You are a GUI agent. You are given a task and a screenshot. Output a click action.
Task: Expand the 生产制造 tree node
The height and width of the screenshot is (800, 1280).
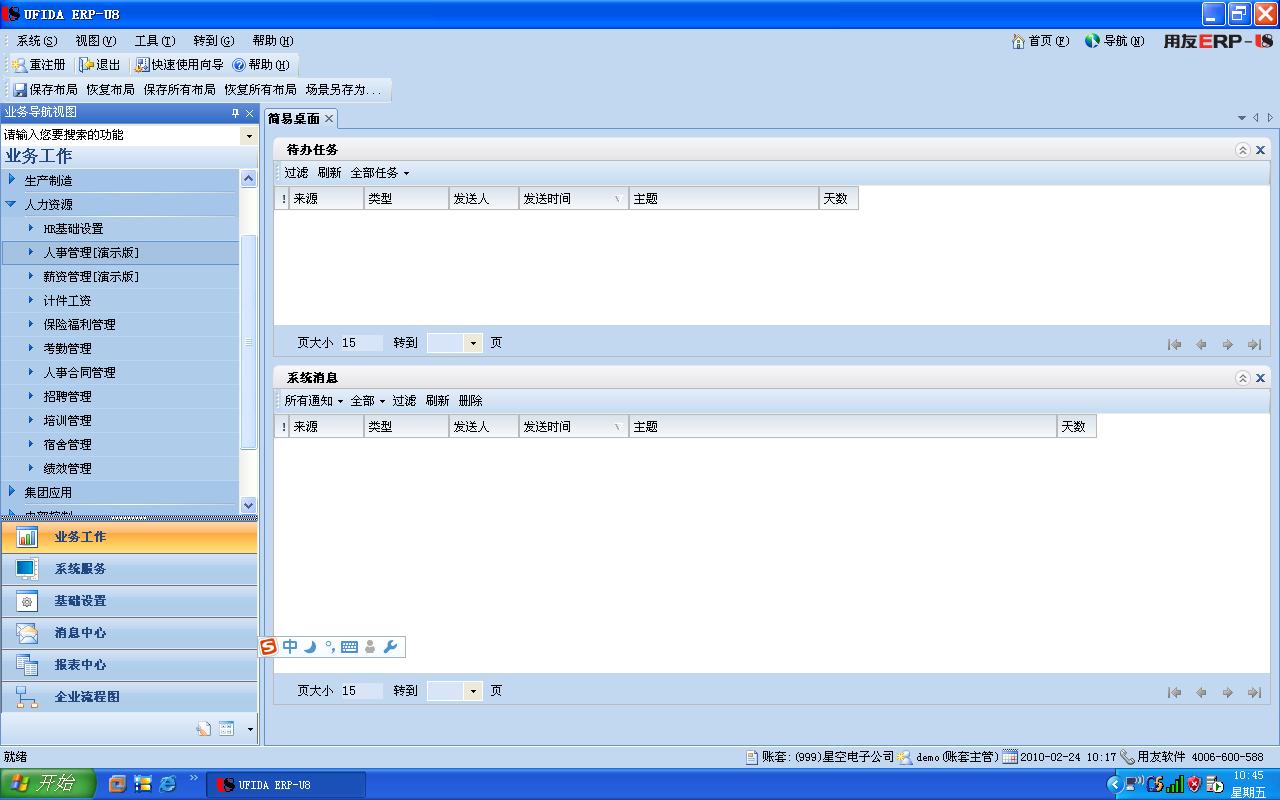coord(12,180)
